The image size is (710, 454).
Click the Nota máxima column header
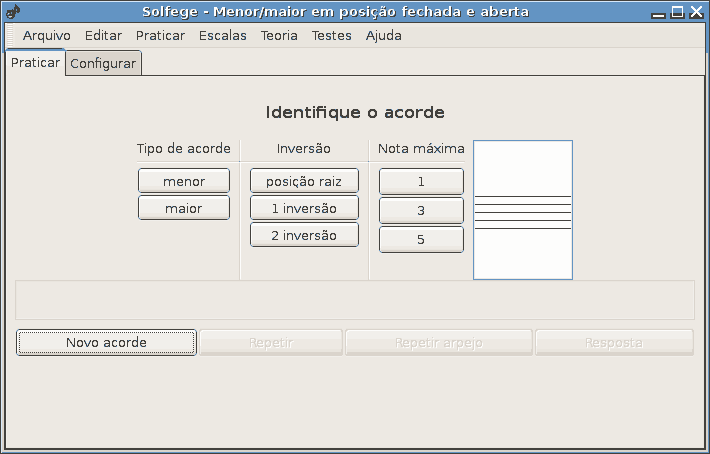click(x=421, y=148)
